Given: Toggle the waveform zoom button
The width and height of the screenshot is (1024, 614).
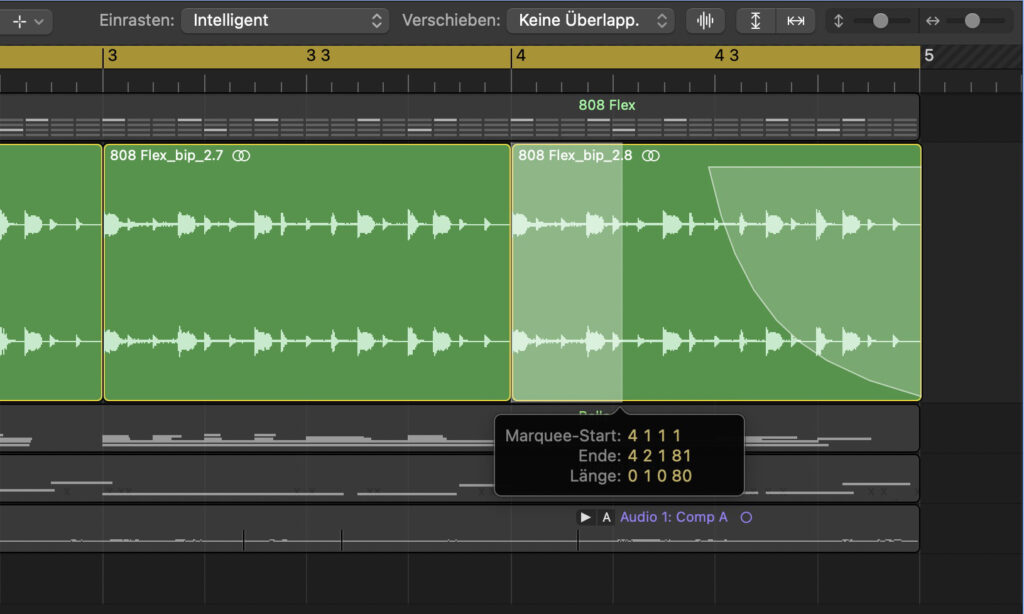Looking at the screenshot, I should (x=705, y=21).
